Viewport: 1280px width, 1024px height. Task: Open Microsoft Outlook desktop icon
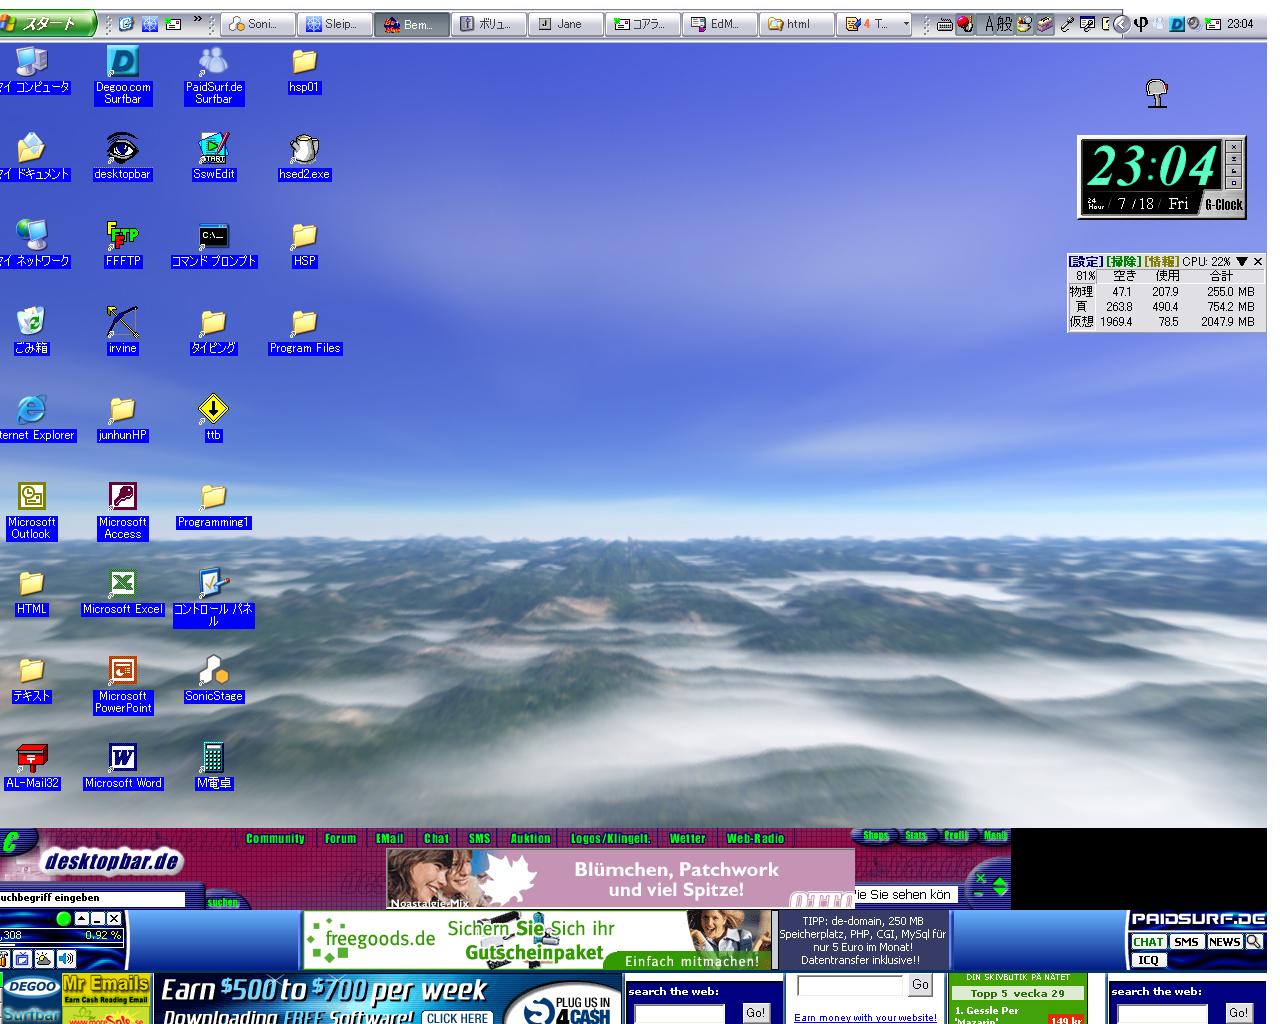coord(31,510)
